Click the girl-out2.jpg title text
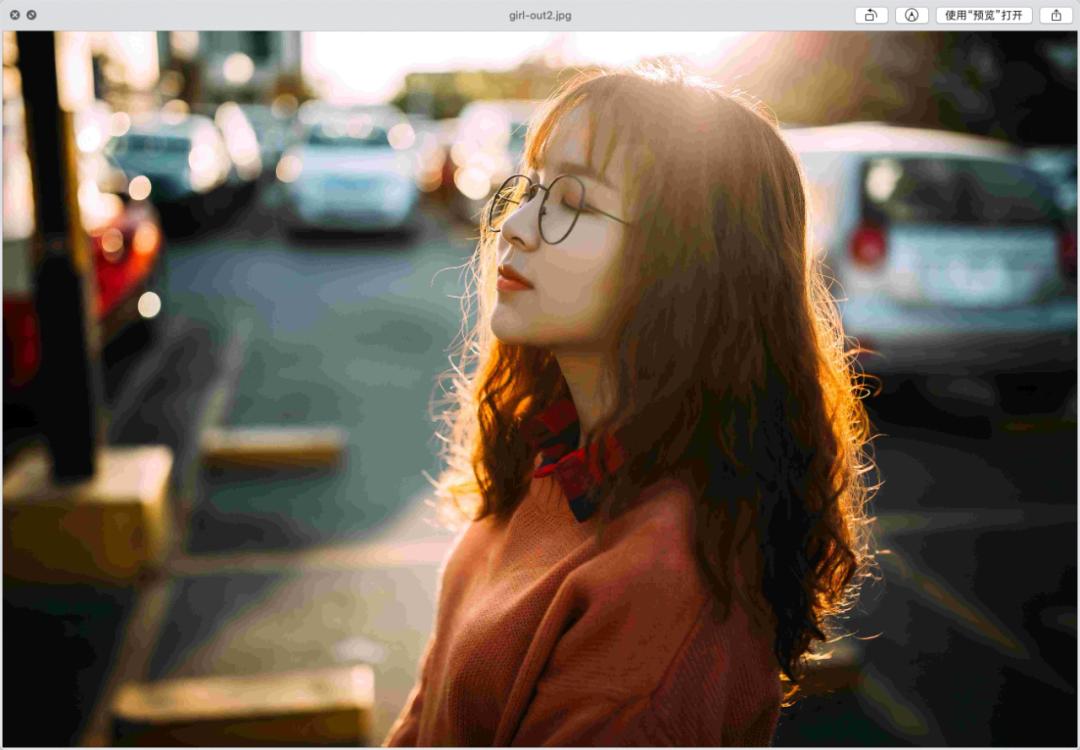 click(539, 15)
